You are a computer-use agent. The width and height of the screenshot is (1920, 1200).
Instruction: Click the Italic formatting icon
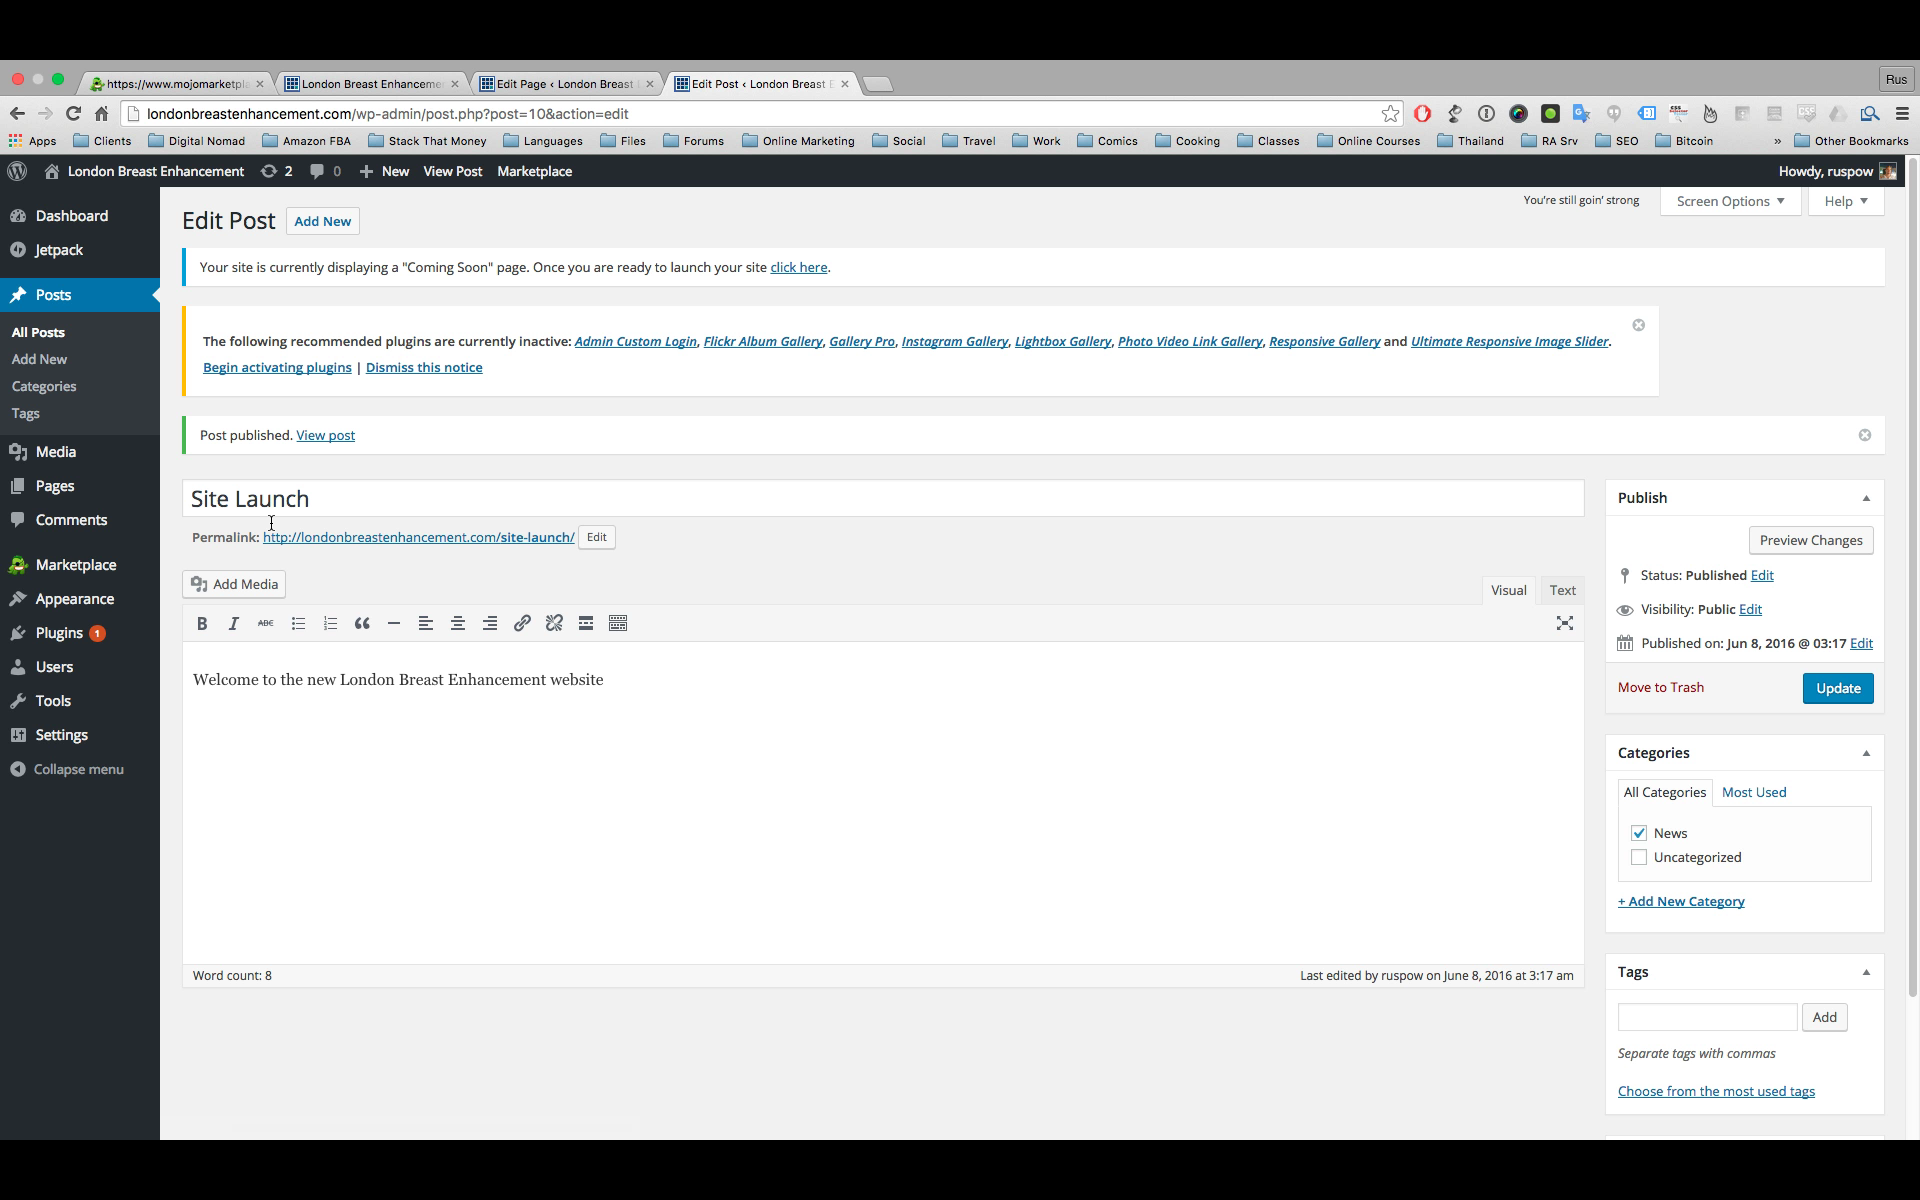(234, 622)
